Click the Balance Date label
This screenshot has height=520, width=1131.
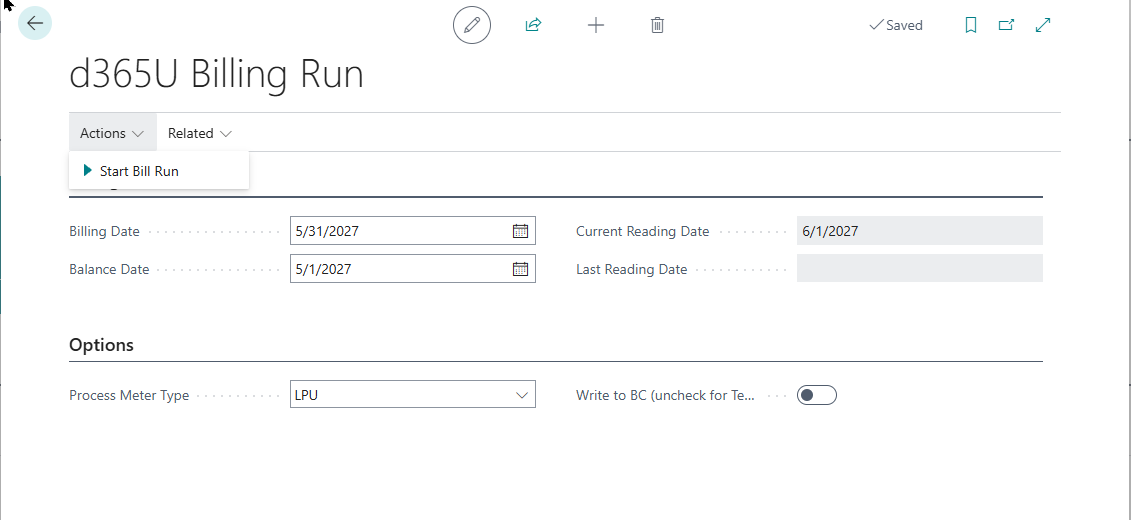pyautogui.click(x=109, y=269)
